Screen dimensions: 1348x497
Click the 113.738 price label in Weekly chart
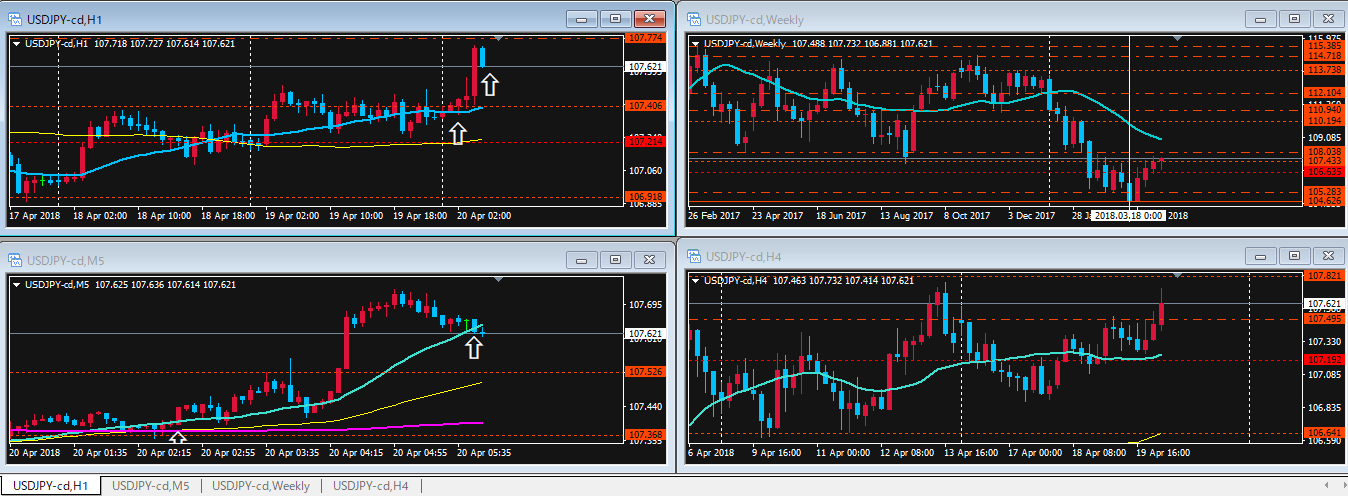[x=1324, y=69]
